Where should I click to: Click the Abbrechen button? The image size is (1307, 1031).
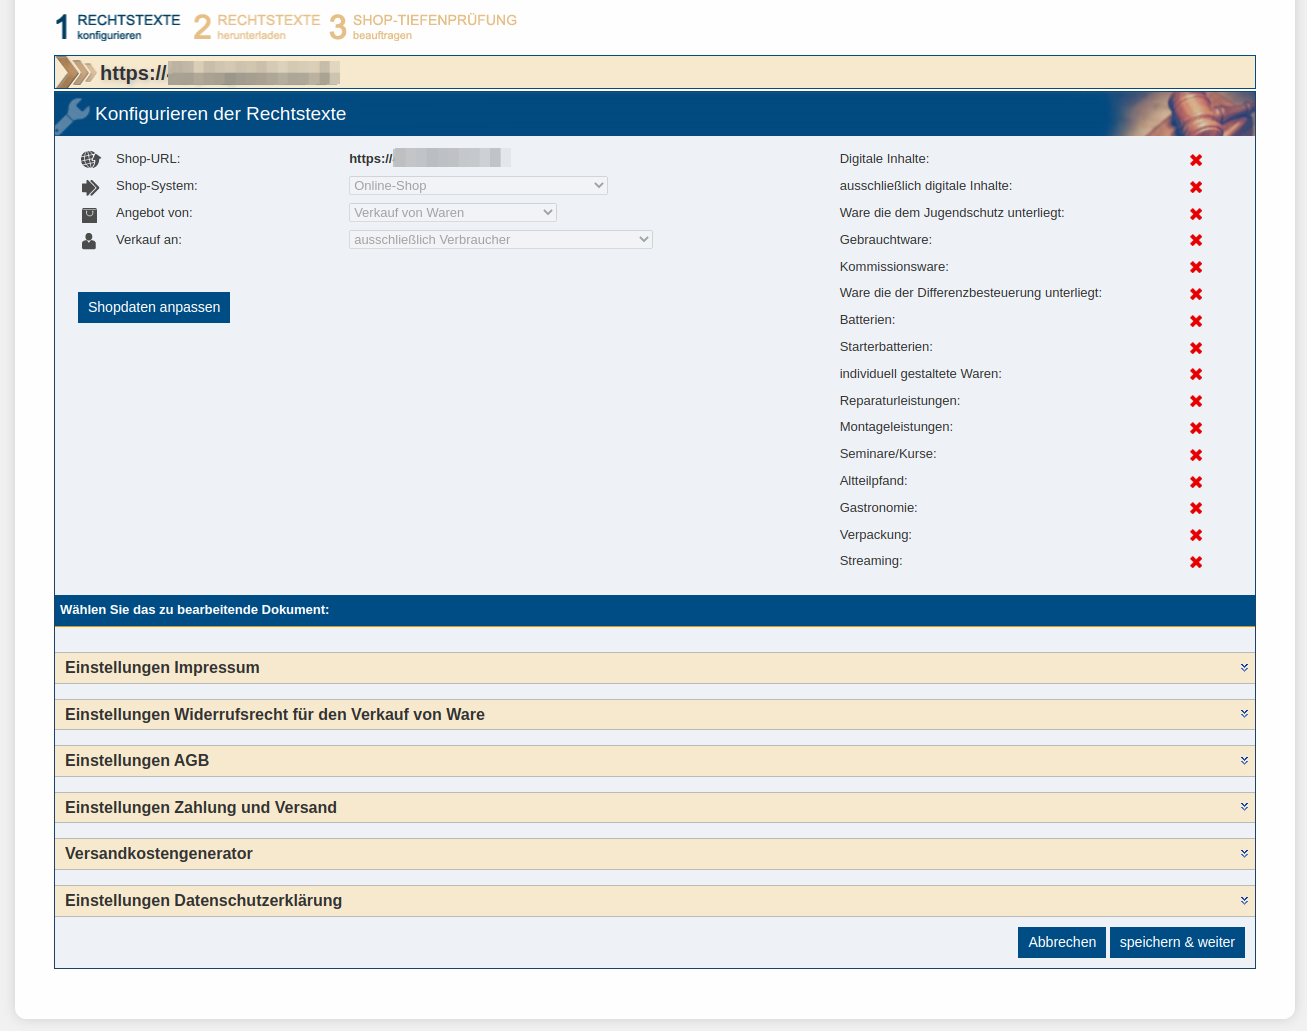[x=1062, y=942]
